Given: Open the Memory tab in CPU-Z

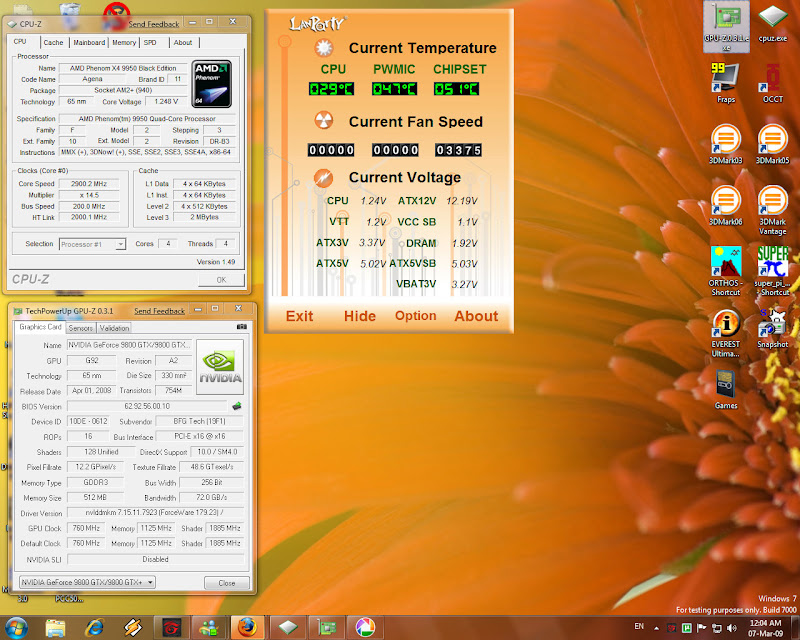Looking at the screenshot, I should (x=124, y=42).
